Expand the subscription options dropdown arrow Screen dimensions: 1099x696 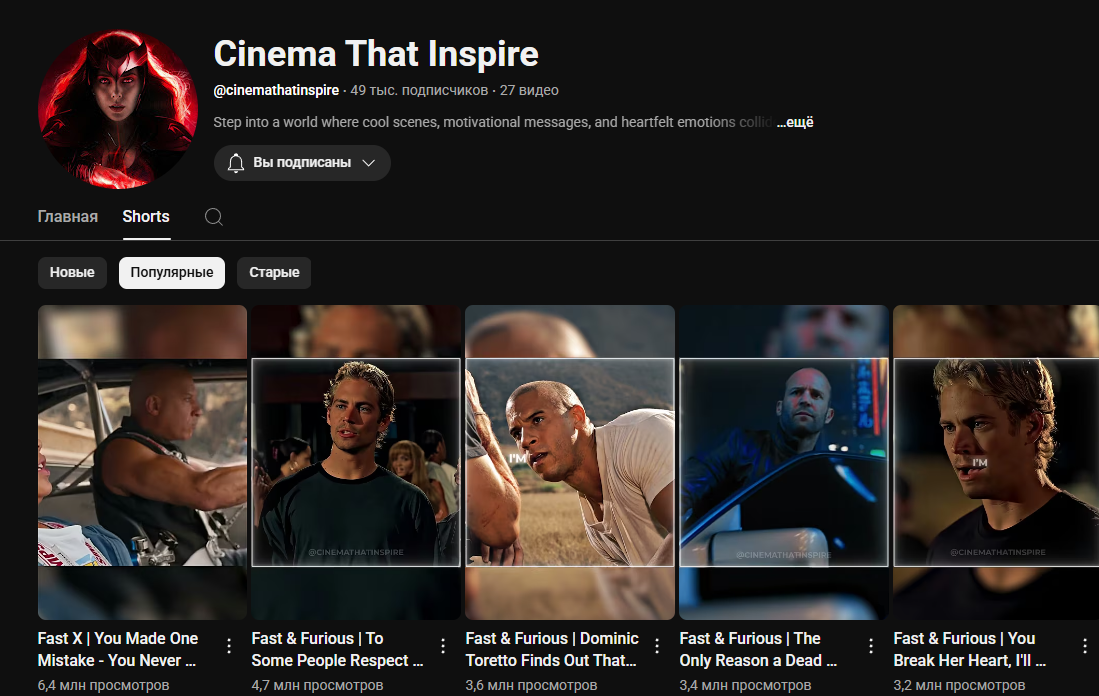(x=367, y=162)
